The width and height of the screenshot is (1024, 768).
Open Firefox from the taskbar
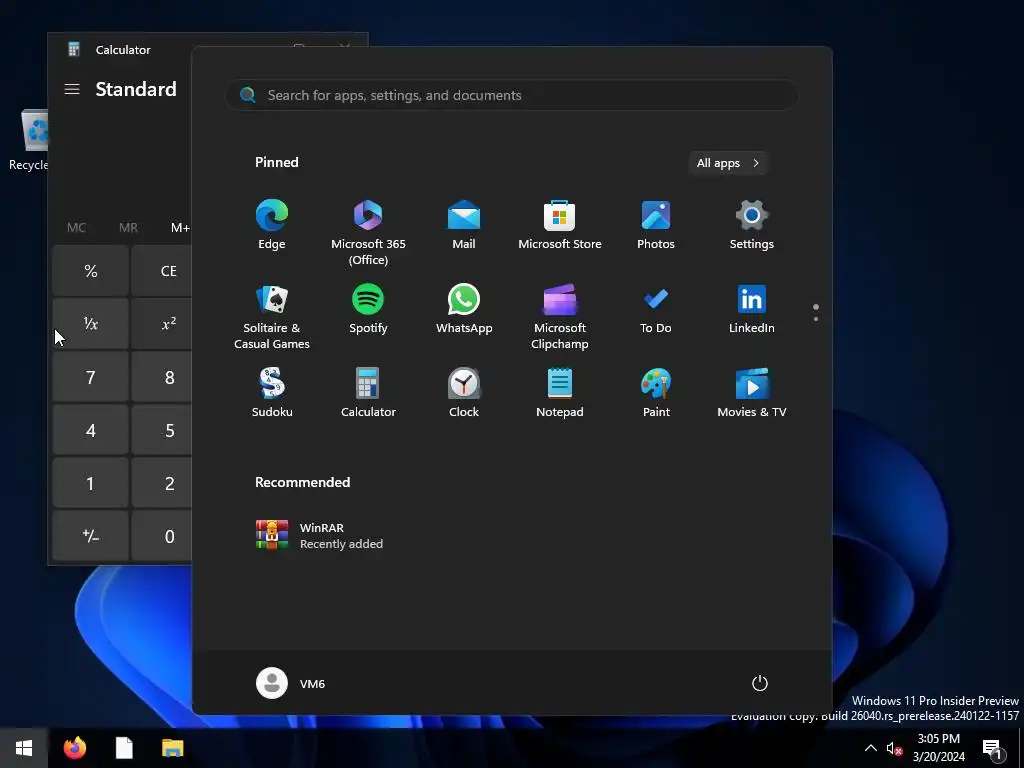(x=75, y=748)
